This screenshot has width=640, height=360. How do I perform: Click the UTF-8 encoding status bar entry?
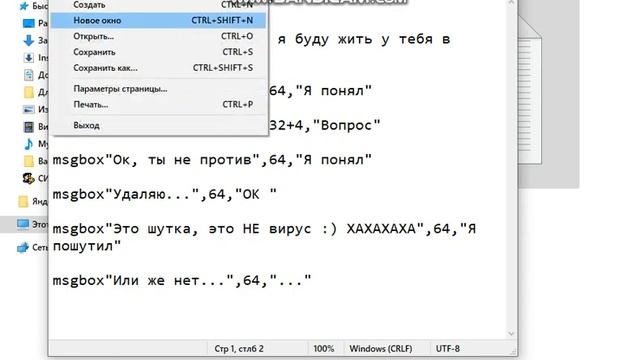click(x=448, y=349)
